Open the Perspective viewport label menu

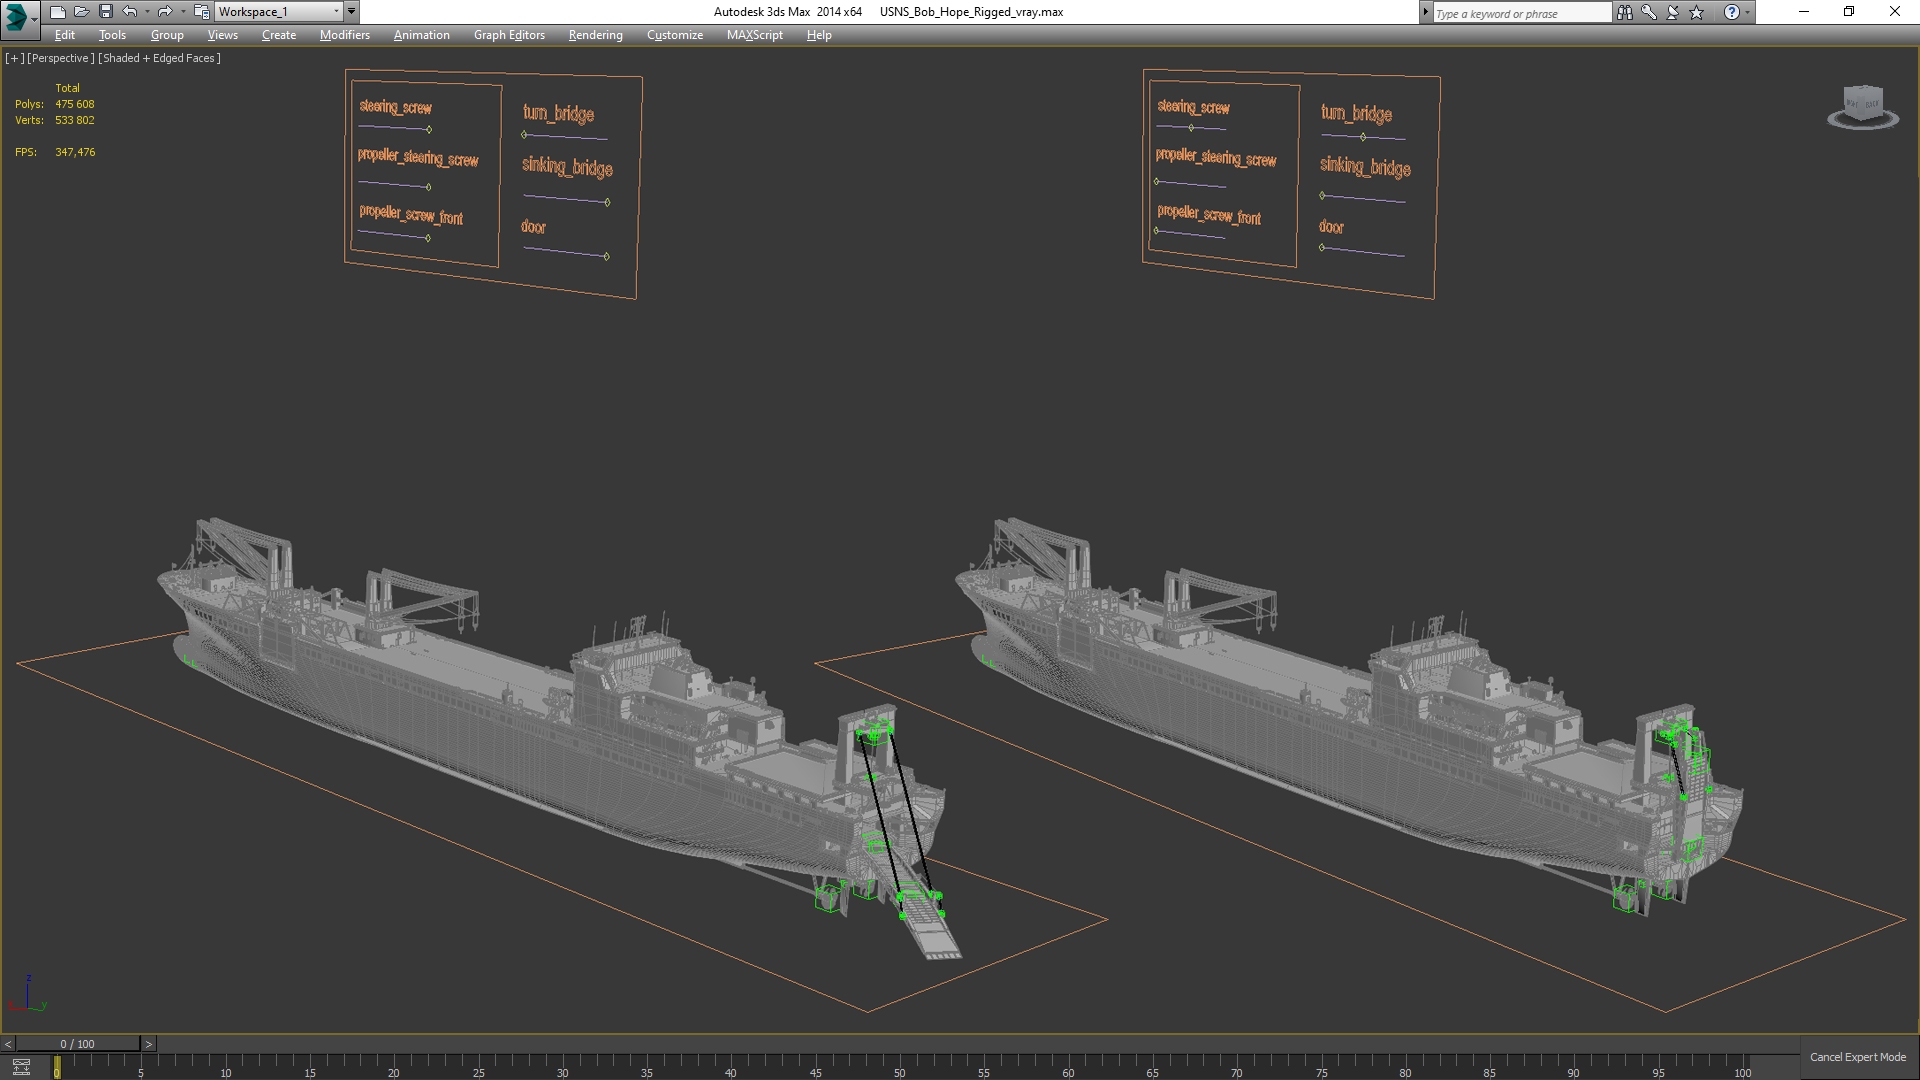[x=61, y=58]
